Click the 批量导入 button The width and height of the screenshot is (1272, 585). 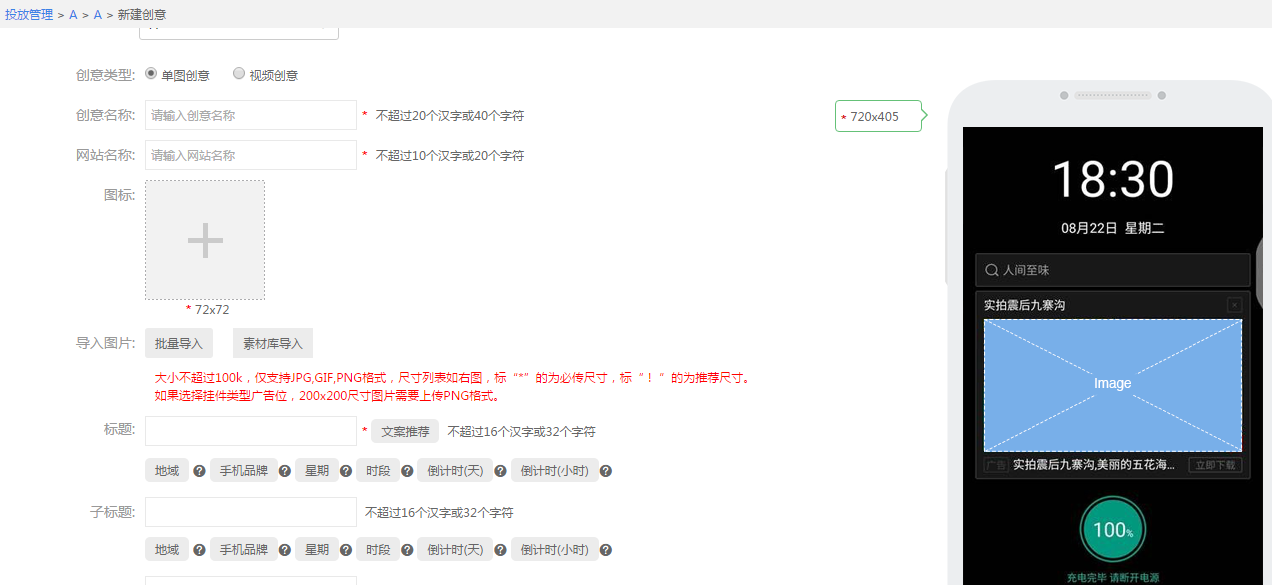point(178,342)
